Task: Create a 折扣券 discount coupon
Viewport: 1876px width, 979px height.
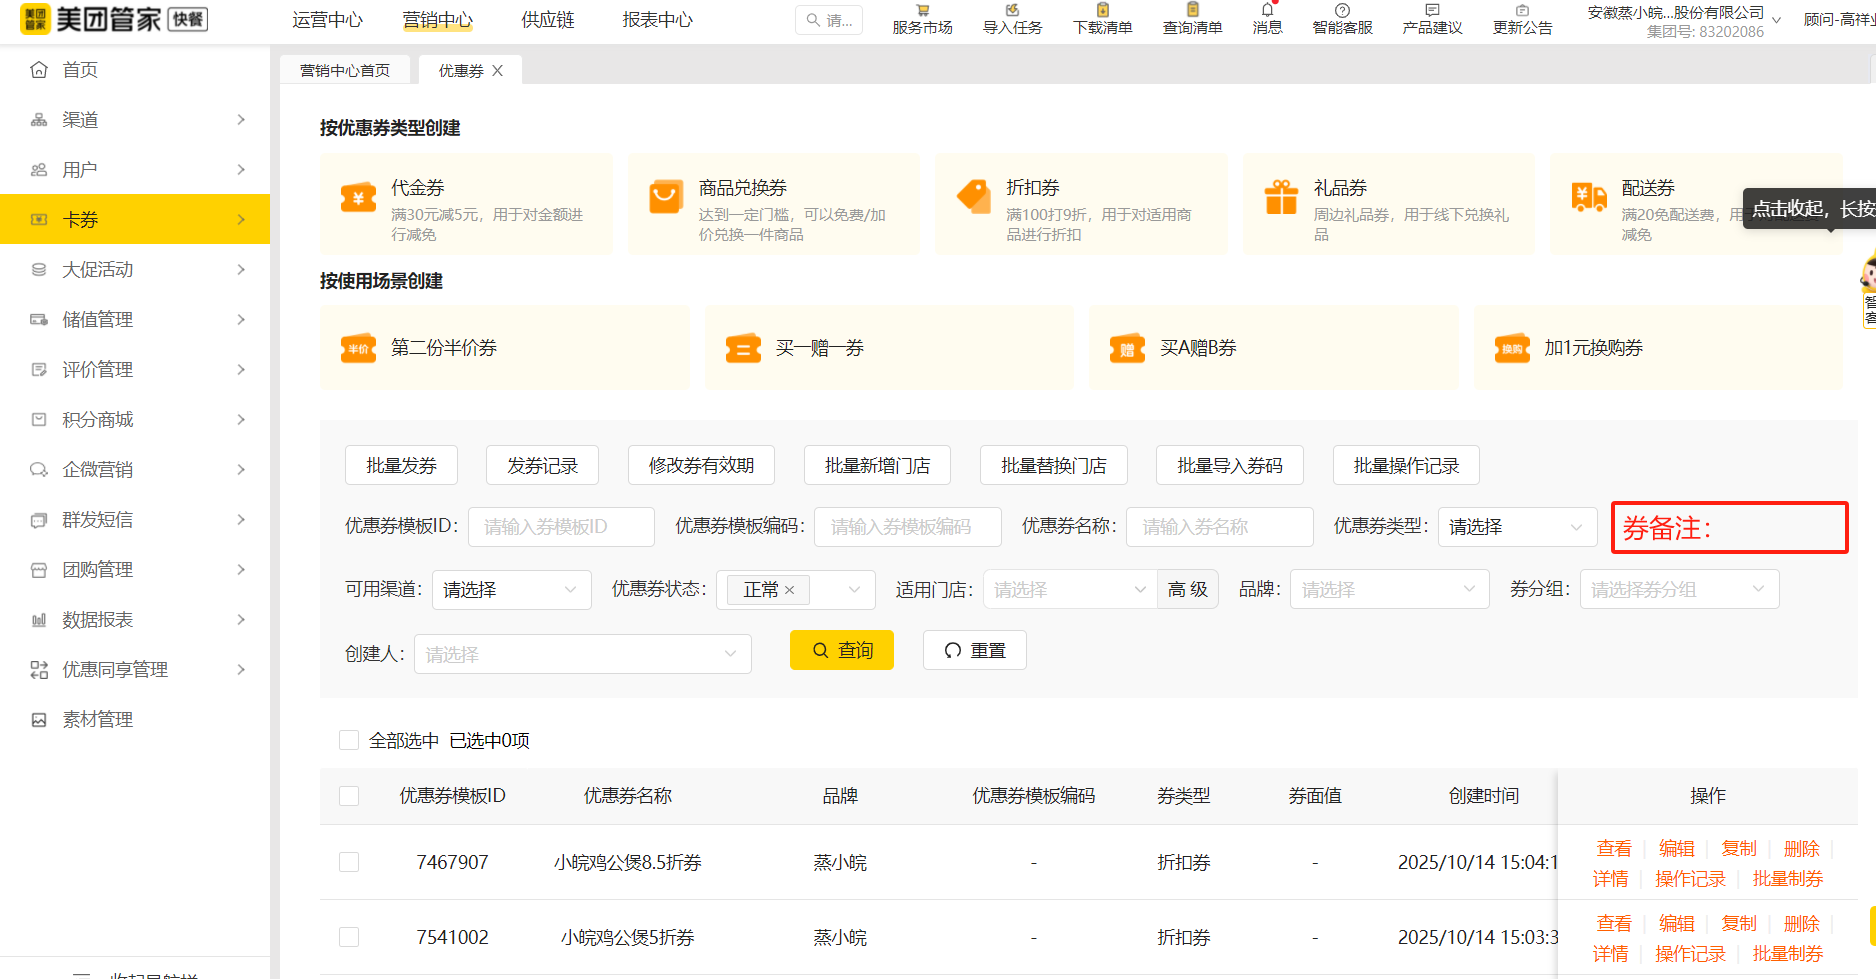Action: (1080, 204)
